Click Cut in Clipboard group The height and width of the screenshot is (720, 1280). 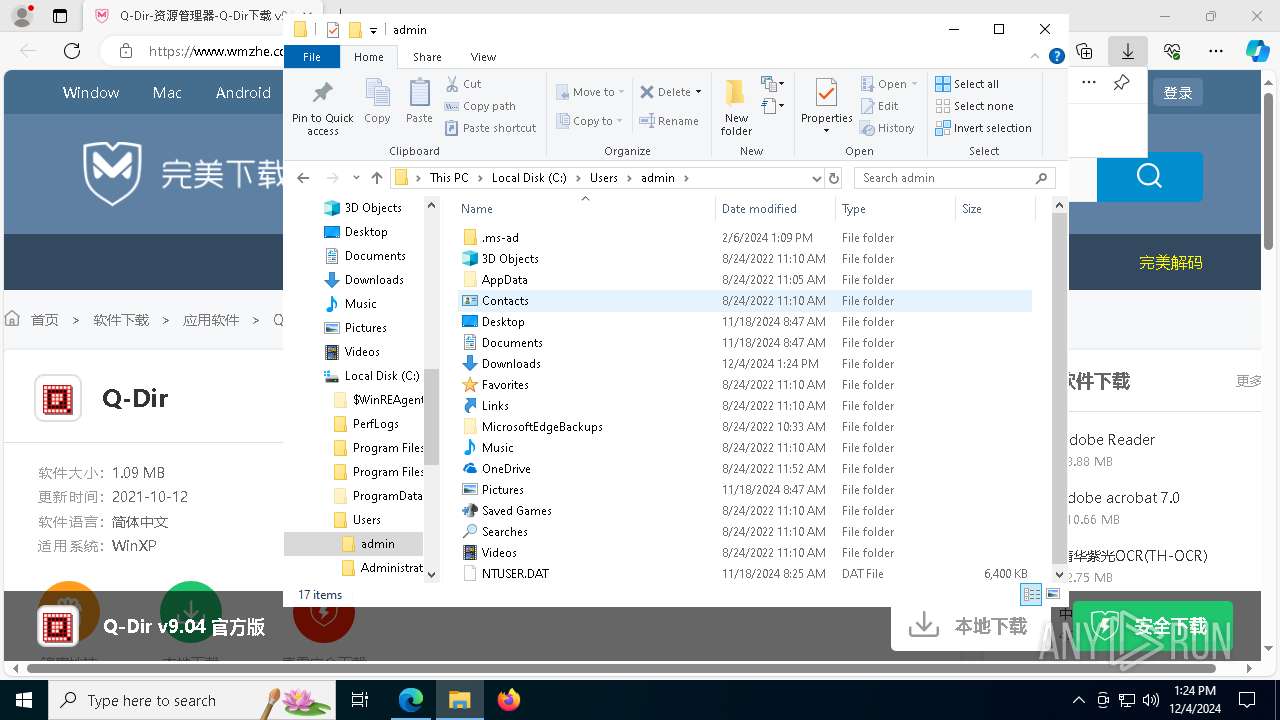pyautogui.click(x=463, y=84)
